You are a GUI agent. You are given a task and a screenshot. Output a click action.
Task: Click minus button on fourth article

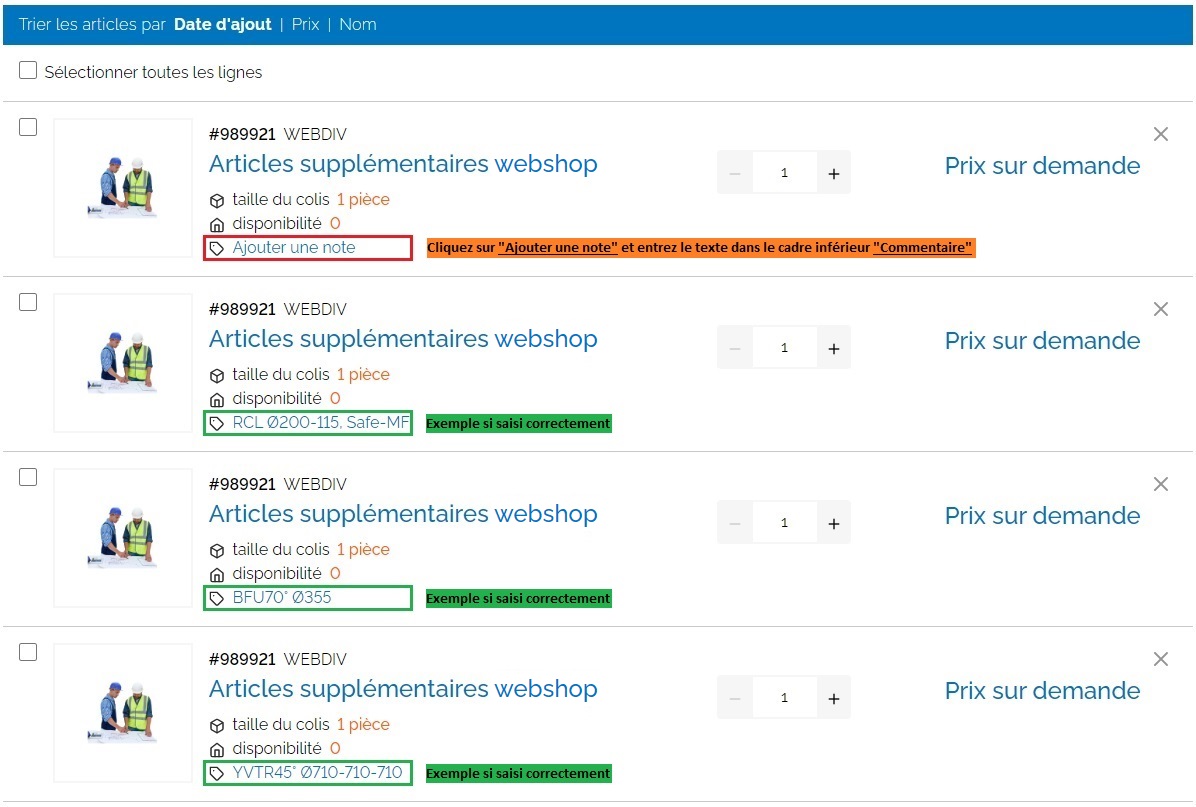(735, 698)
